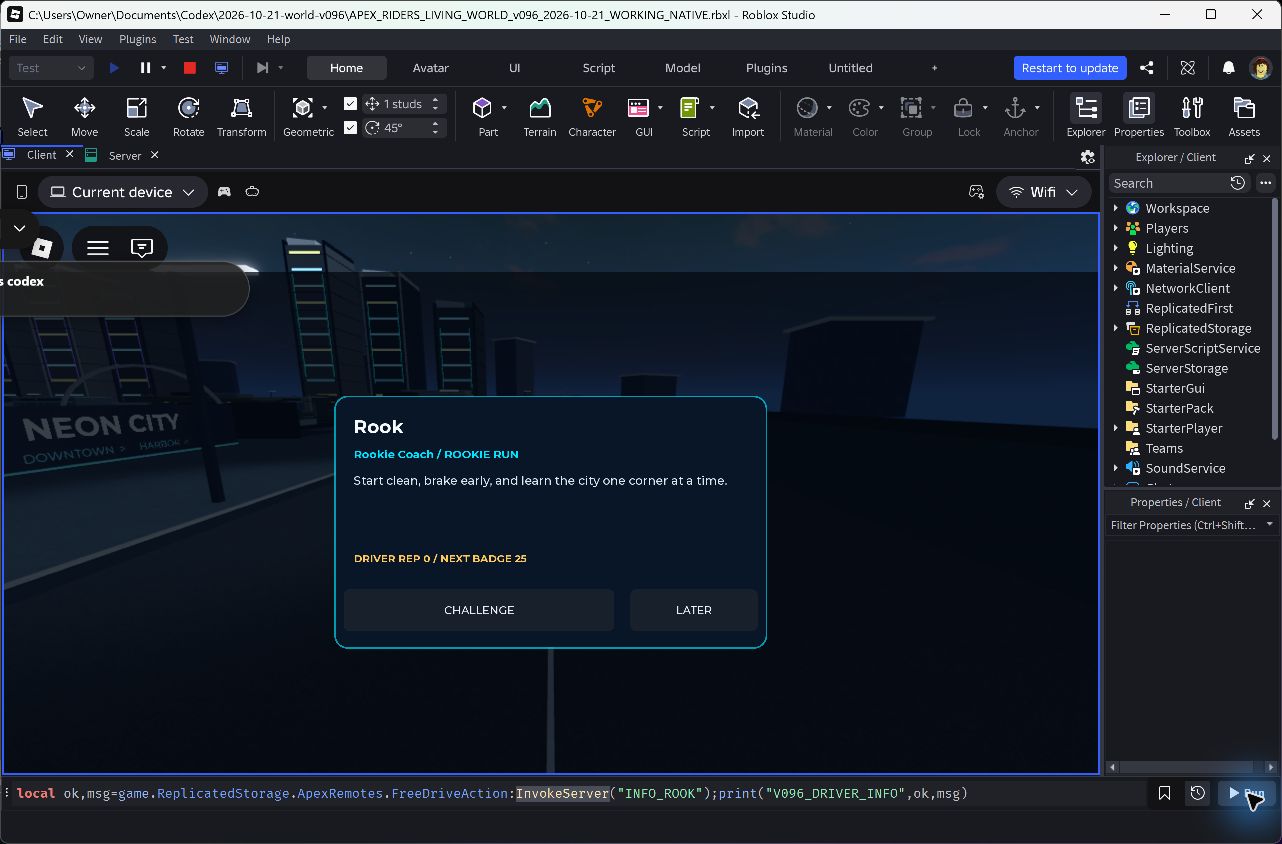Expand the StarterPlayer tree node
This screenshot has height=844, width=1282.
[x=1116, y=428]
